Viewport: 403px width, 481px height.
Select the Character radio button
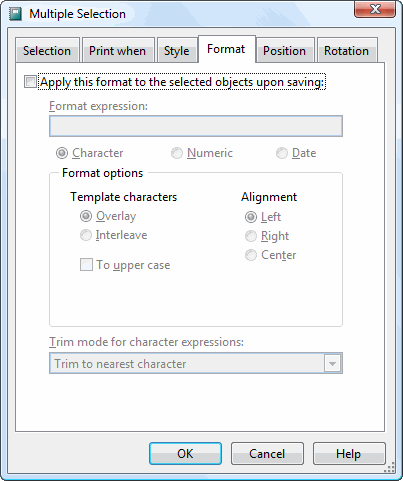(x=62, y=153)
